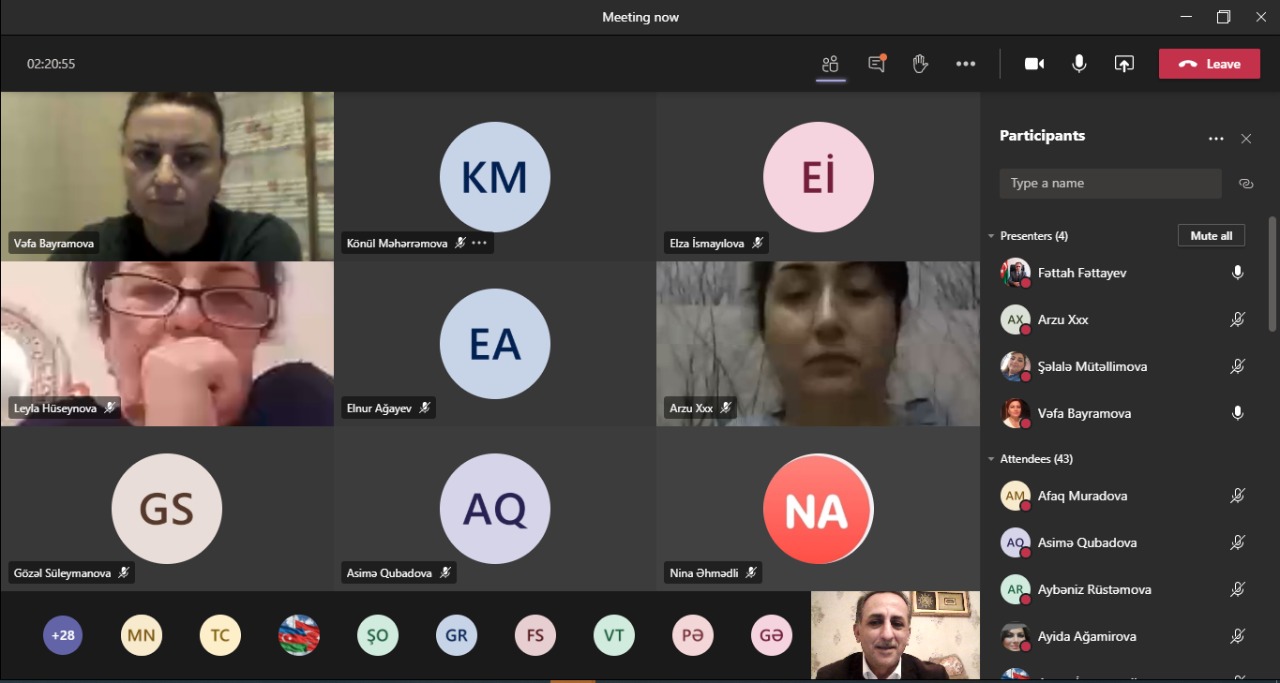
Task: Click the MN participant avatar
Action: [x=141, y=635]
